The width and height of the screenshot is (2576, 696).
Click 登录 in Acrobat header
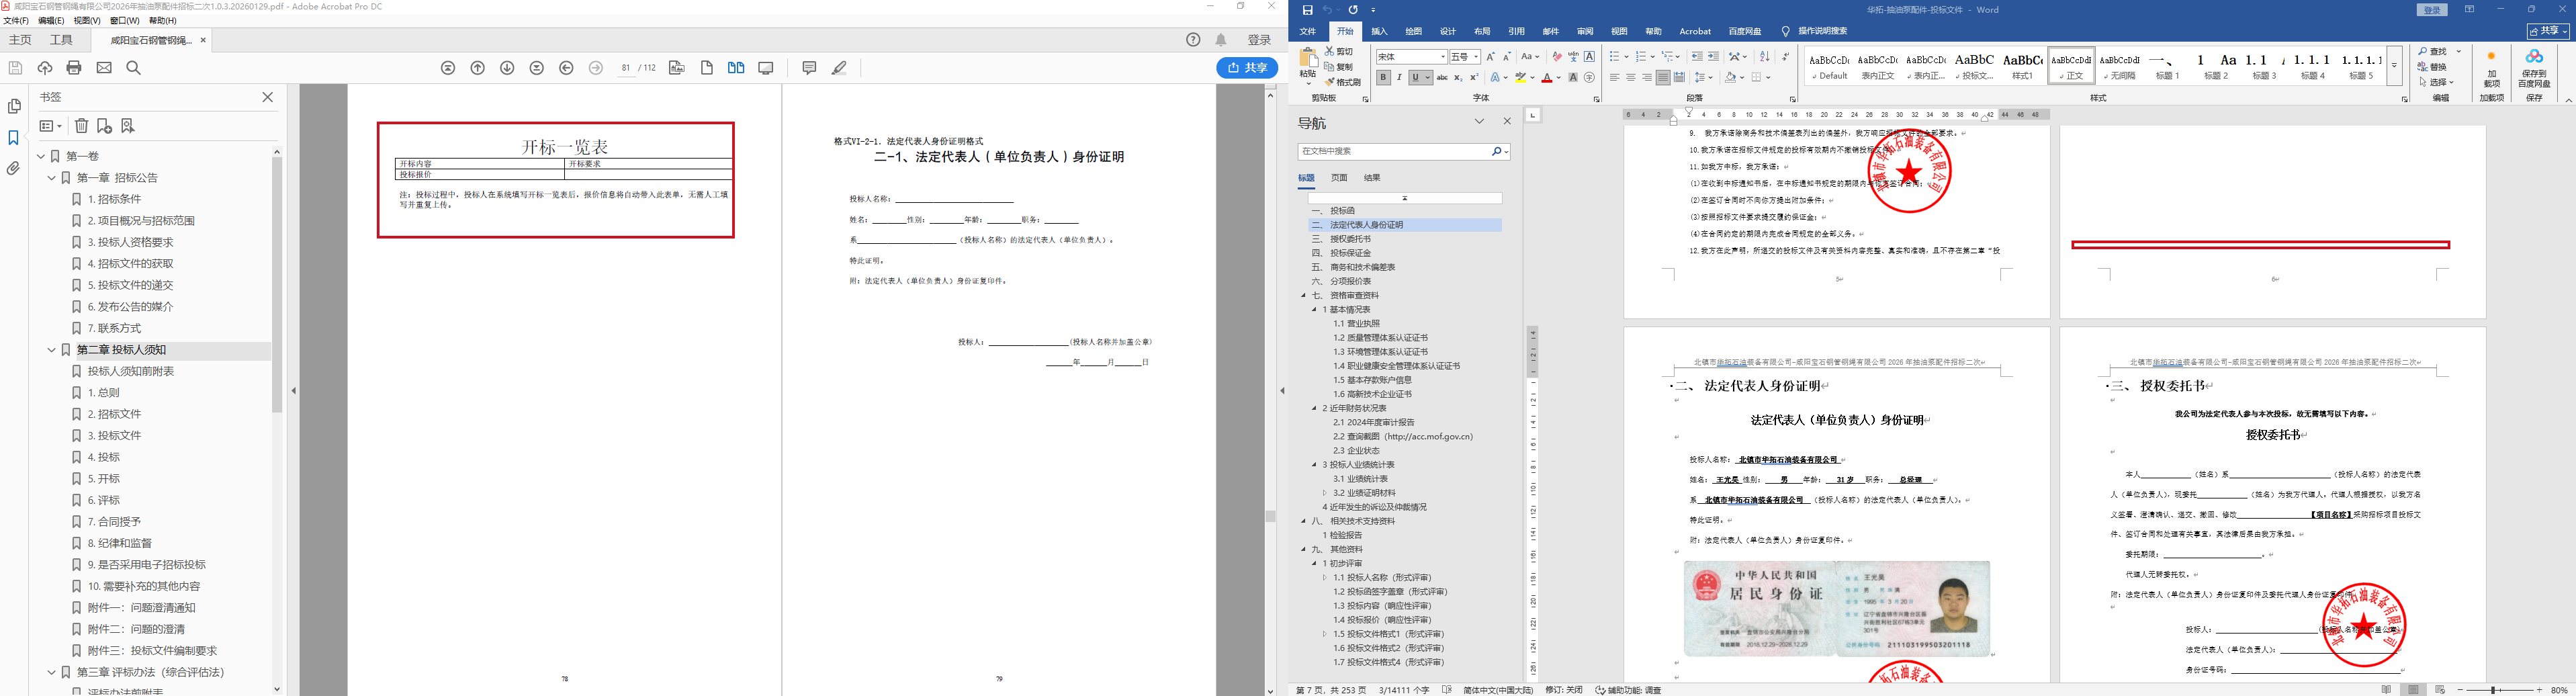click(1259, 40)
